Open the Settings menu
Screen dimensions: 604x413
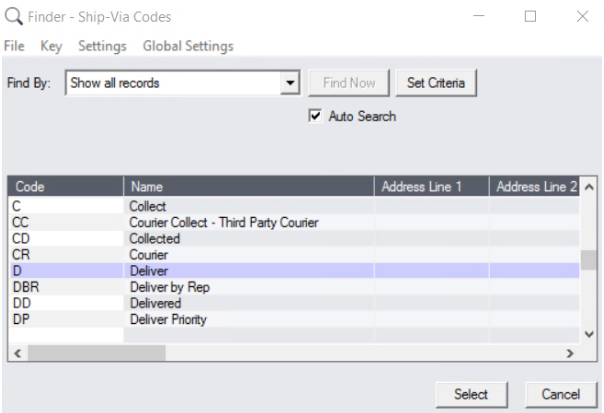[102, 46]
